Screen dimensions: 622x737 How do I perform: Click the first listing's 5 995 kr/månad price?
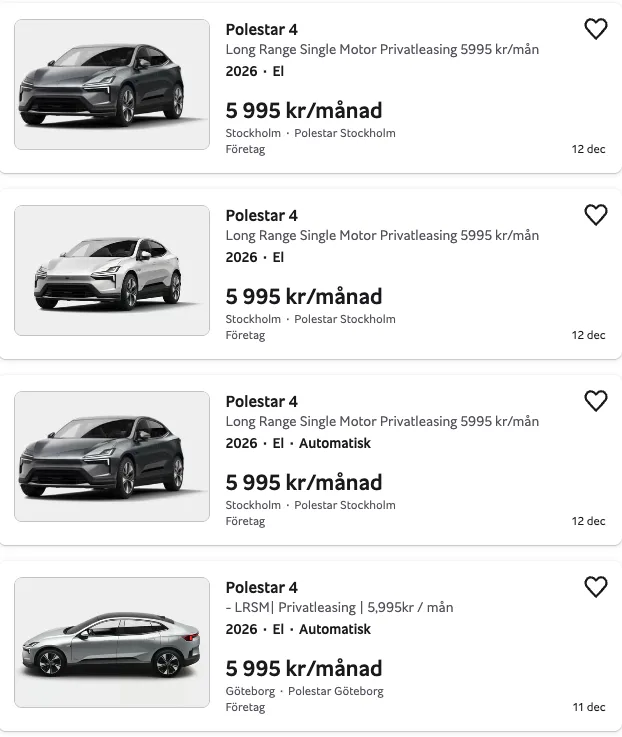point(304,110)
